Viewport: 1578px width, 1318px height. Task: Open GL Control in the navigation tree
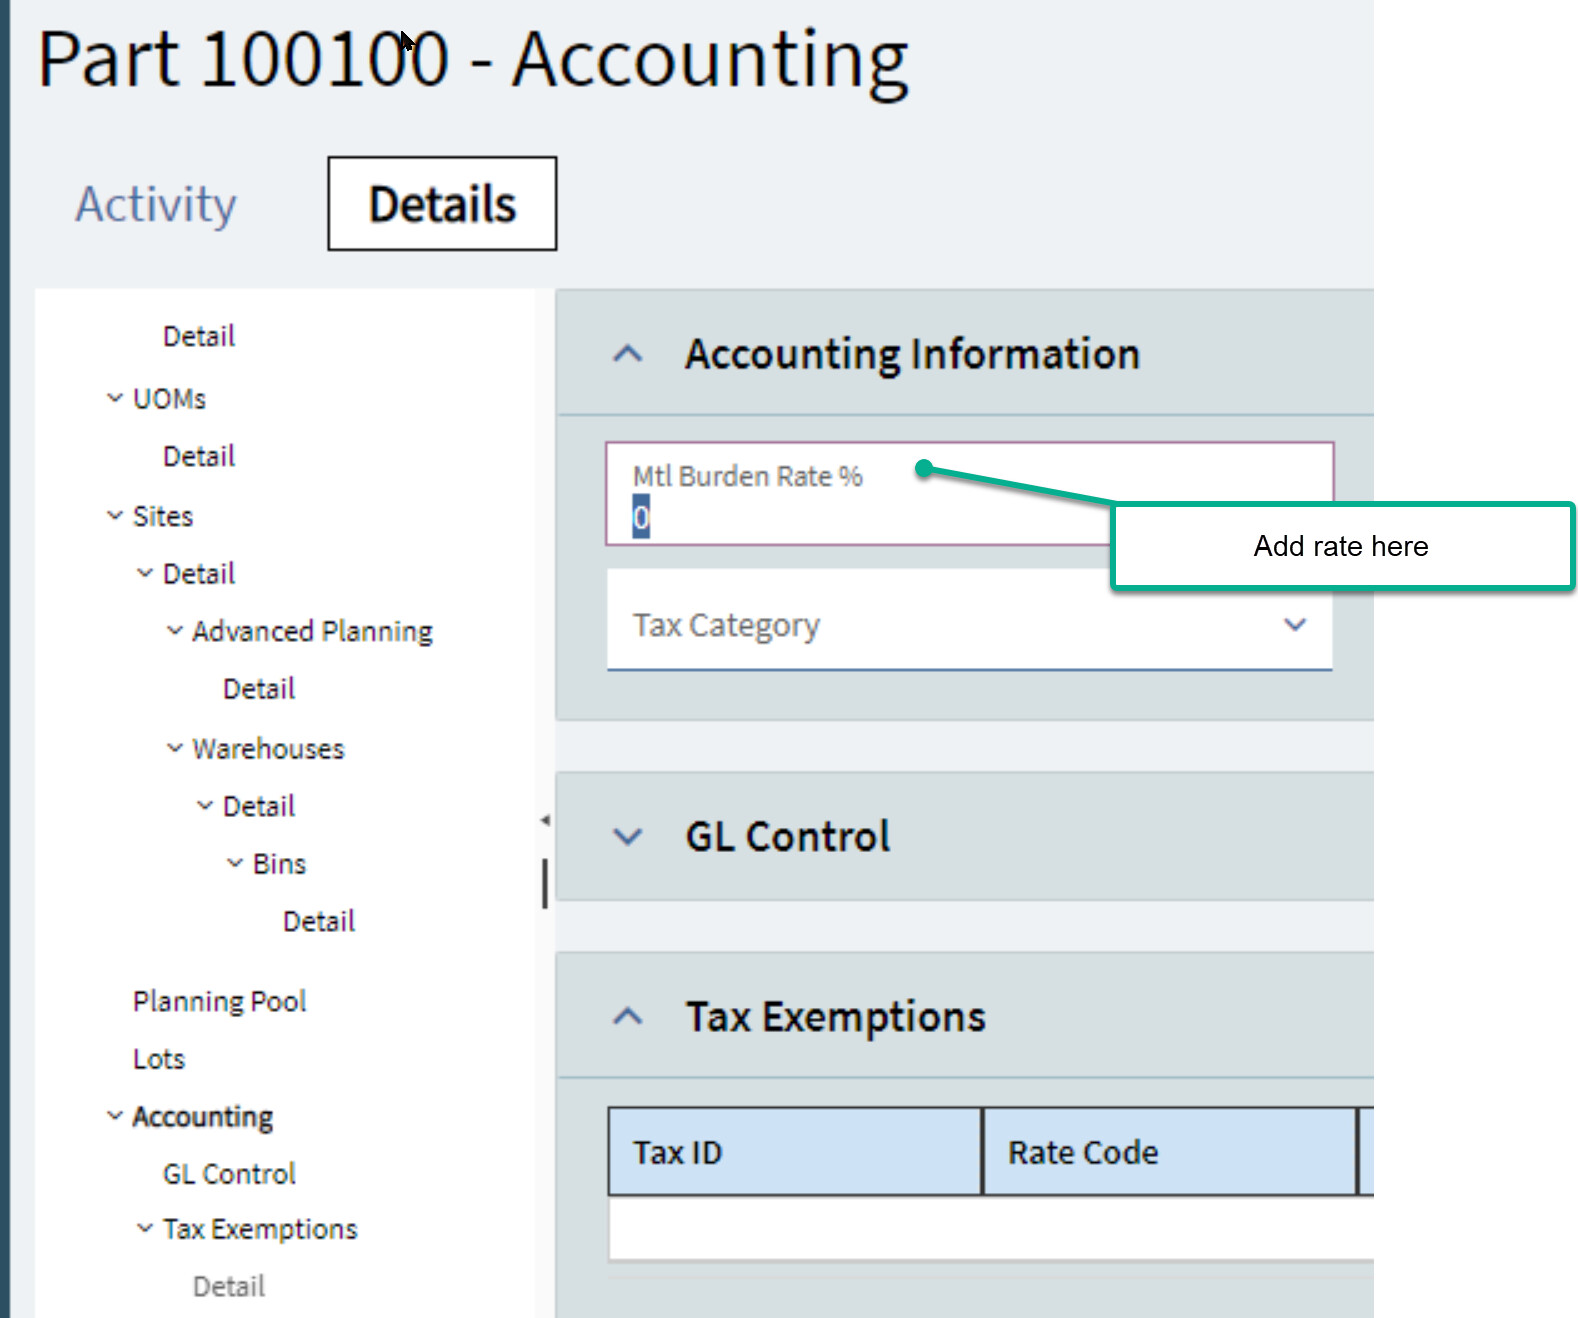pyautogui.click(x=229, y=1174)
